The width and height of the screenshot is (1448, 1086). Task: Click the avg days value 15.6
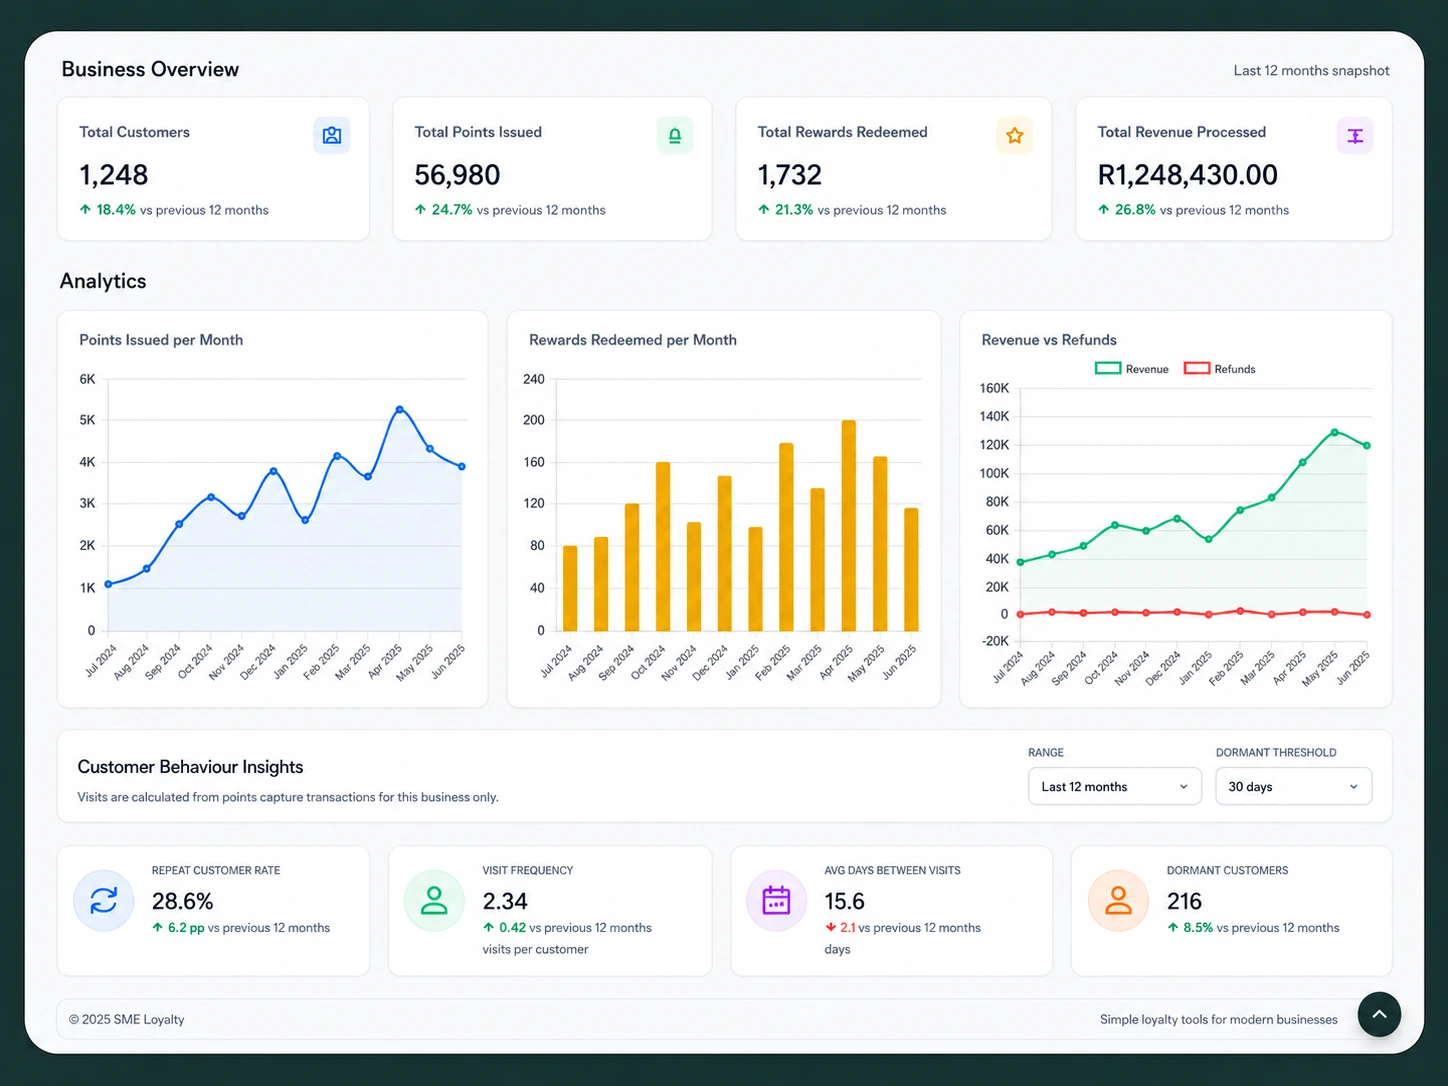click(845, 901)
